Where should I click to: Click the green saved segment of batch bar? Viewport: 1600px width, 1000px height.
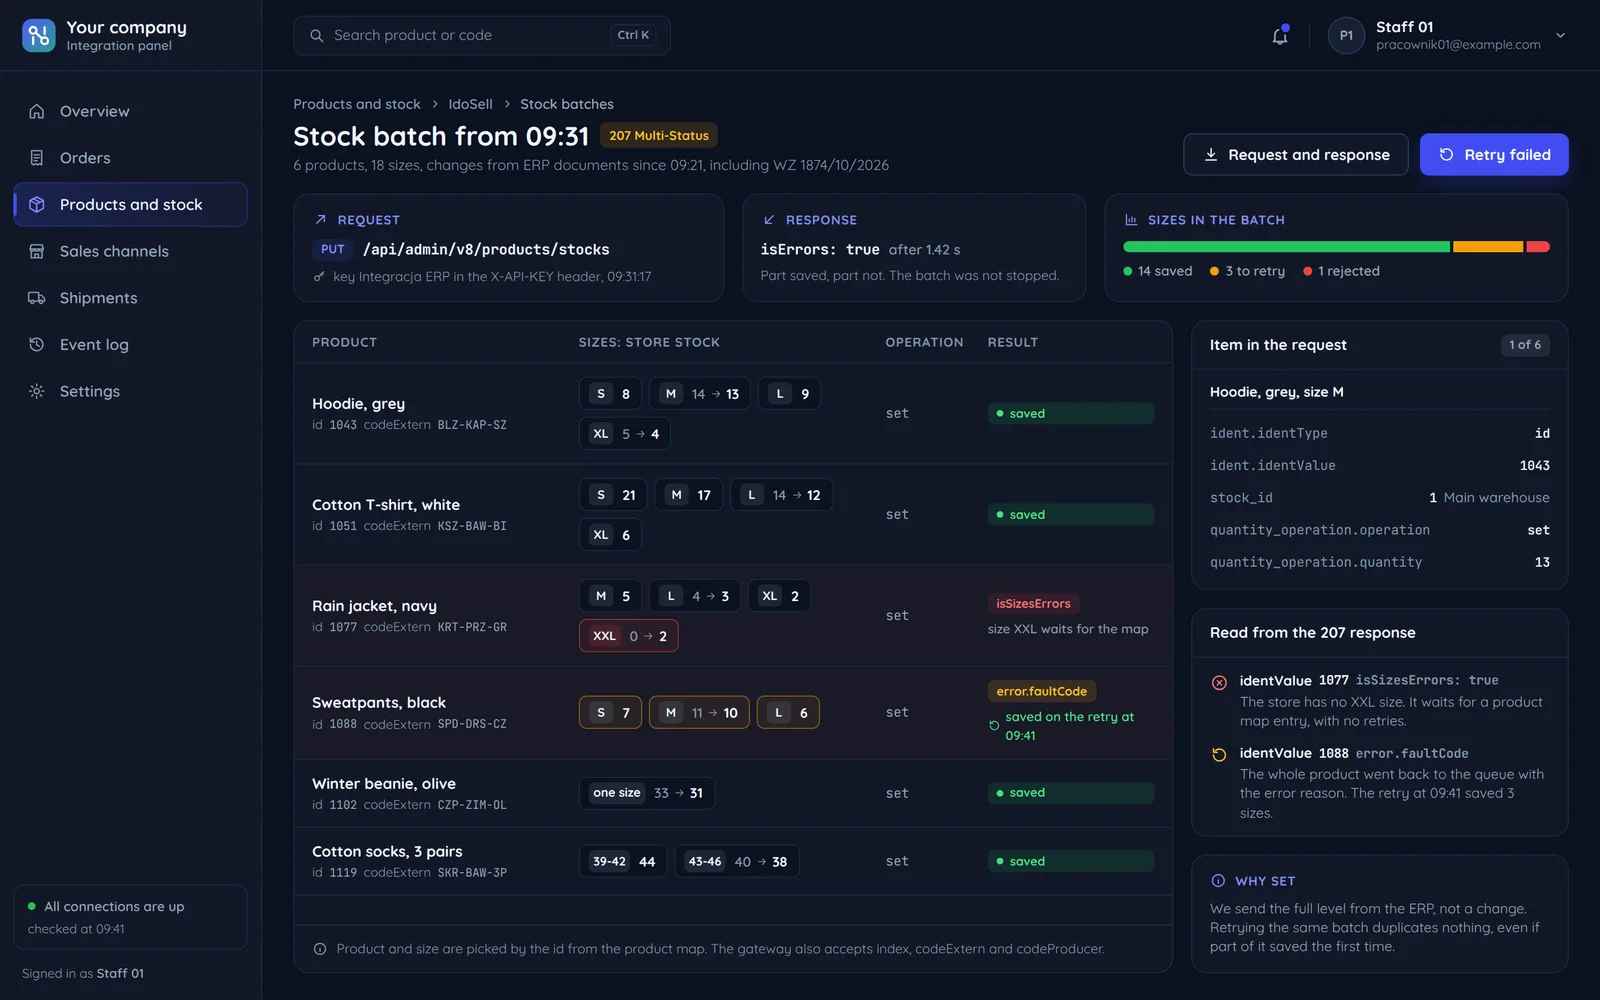tap(1286, 246)
